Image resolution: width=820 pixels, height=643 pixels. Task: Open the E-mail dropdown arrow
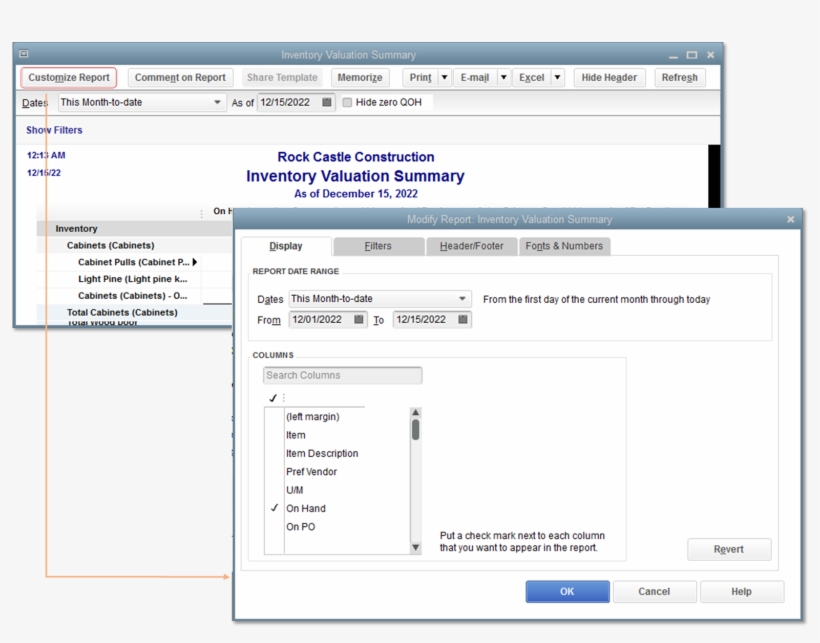coord(503,77)
